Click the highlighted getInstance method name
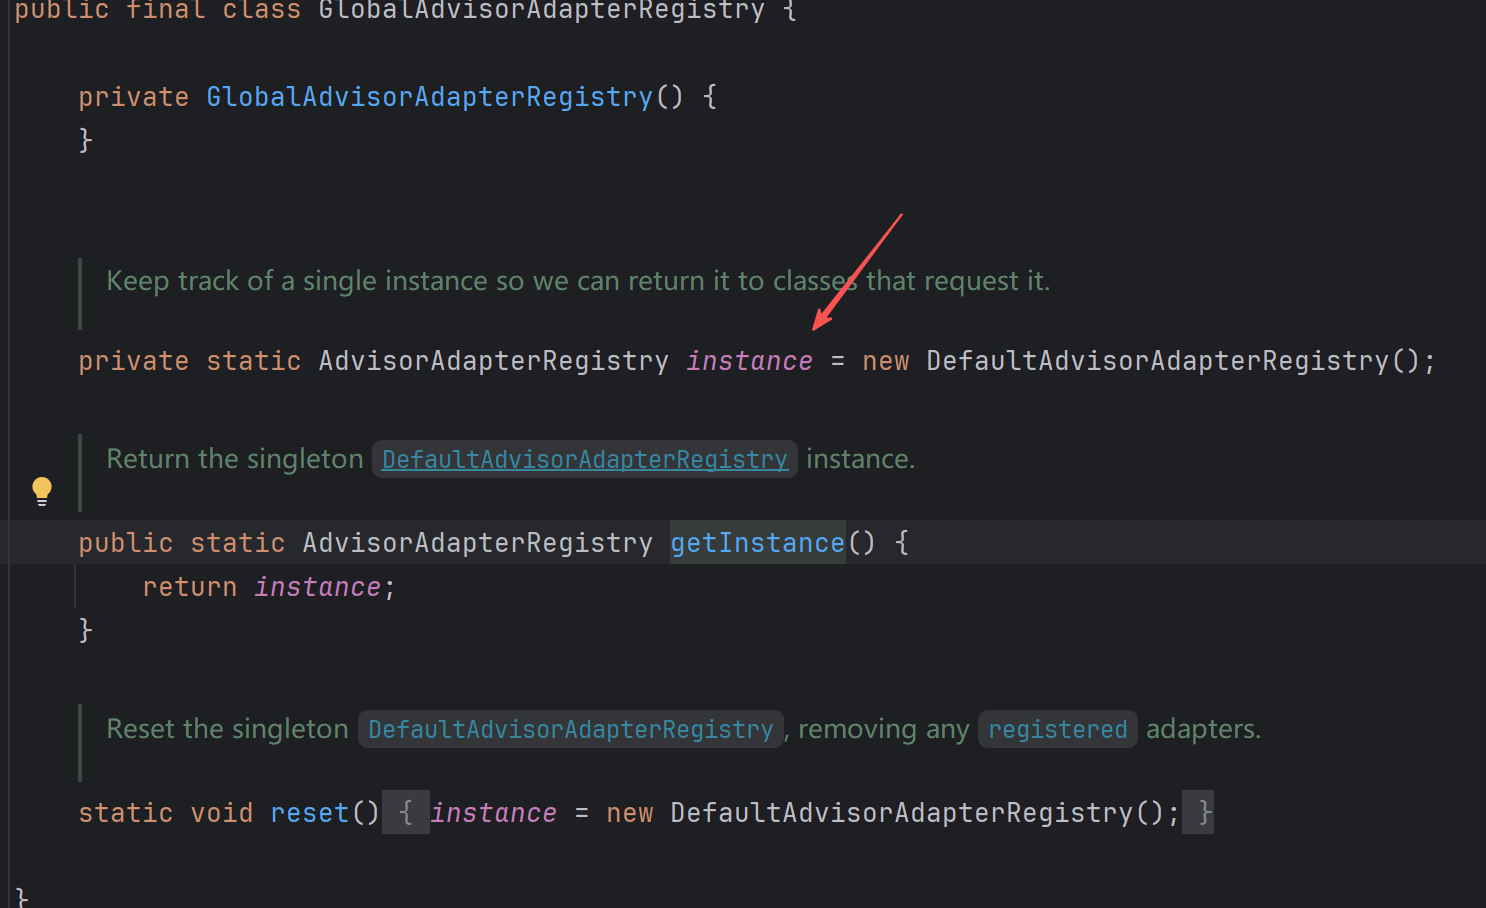Screen dimensions: 1486x908 tap(757, 543)
